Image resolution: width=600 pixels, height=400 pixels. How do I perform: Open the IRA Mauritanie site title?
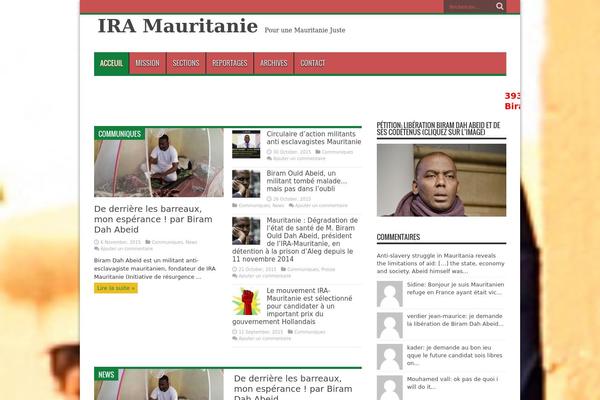click(x=178, y=26)
